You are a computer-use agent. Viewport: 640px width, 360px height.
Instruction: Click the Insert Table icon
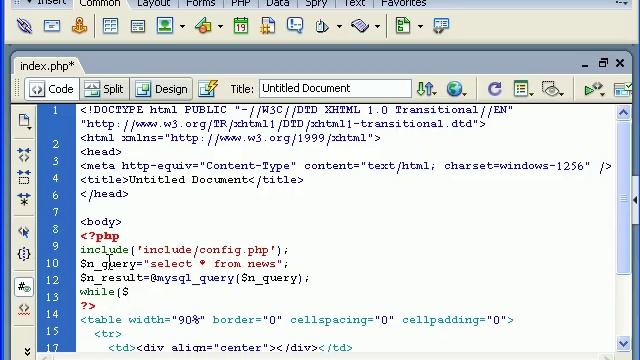[x=110, y=26]
